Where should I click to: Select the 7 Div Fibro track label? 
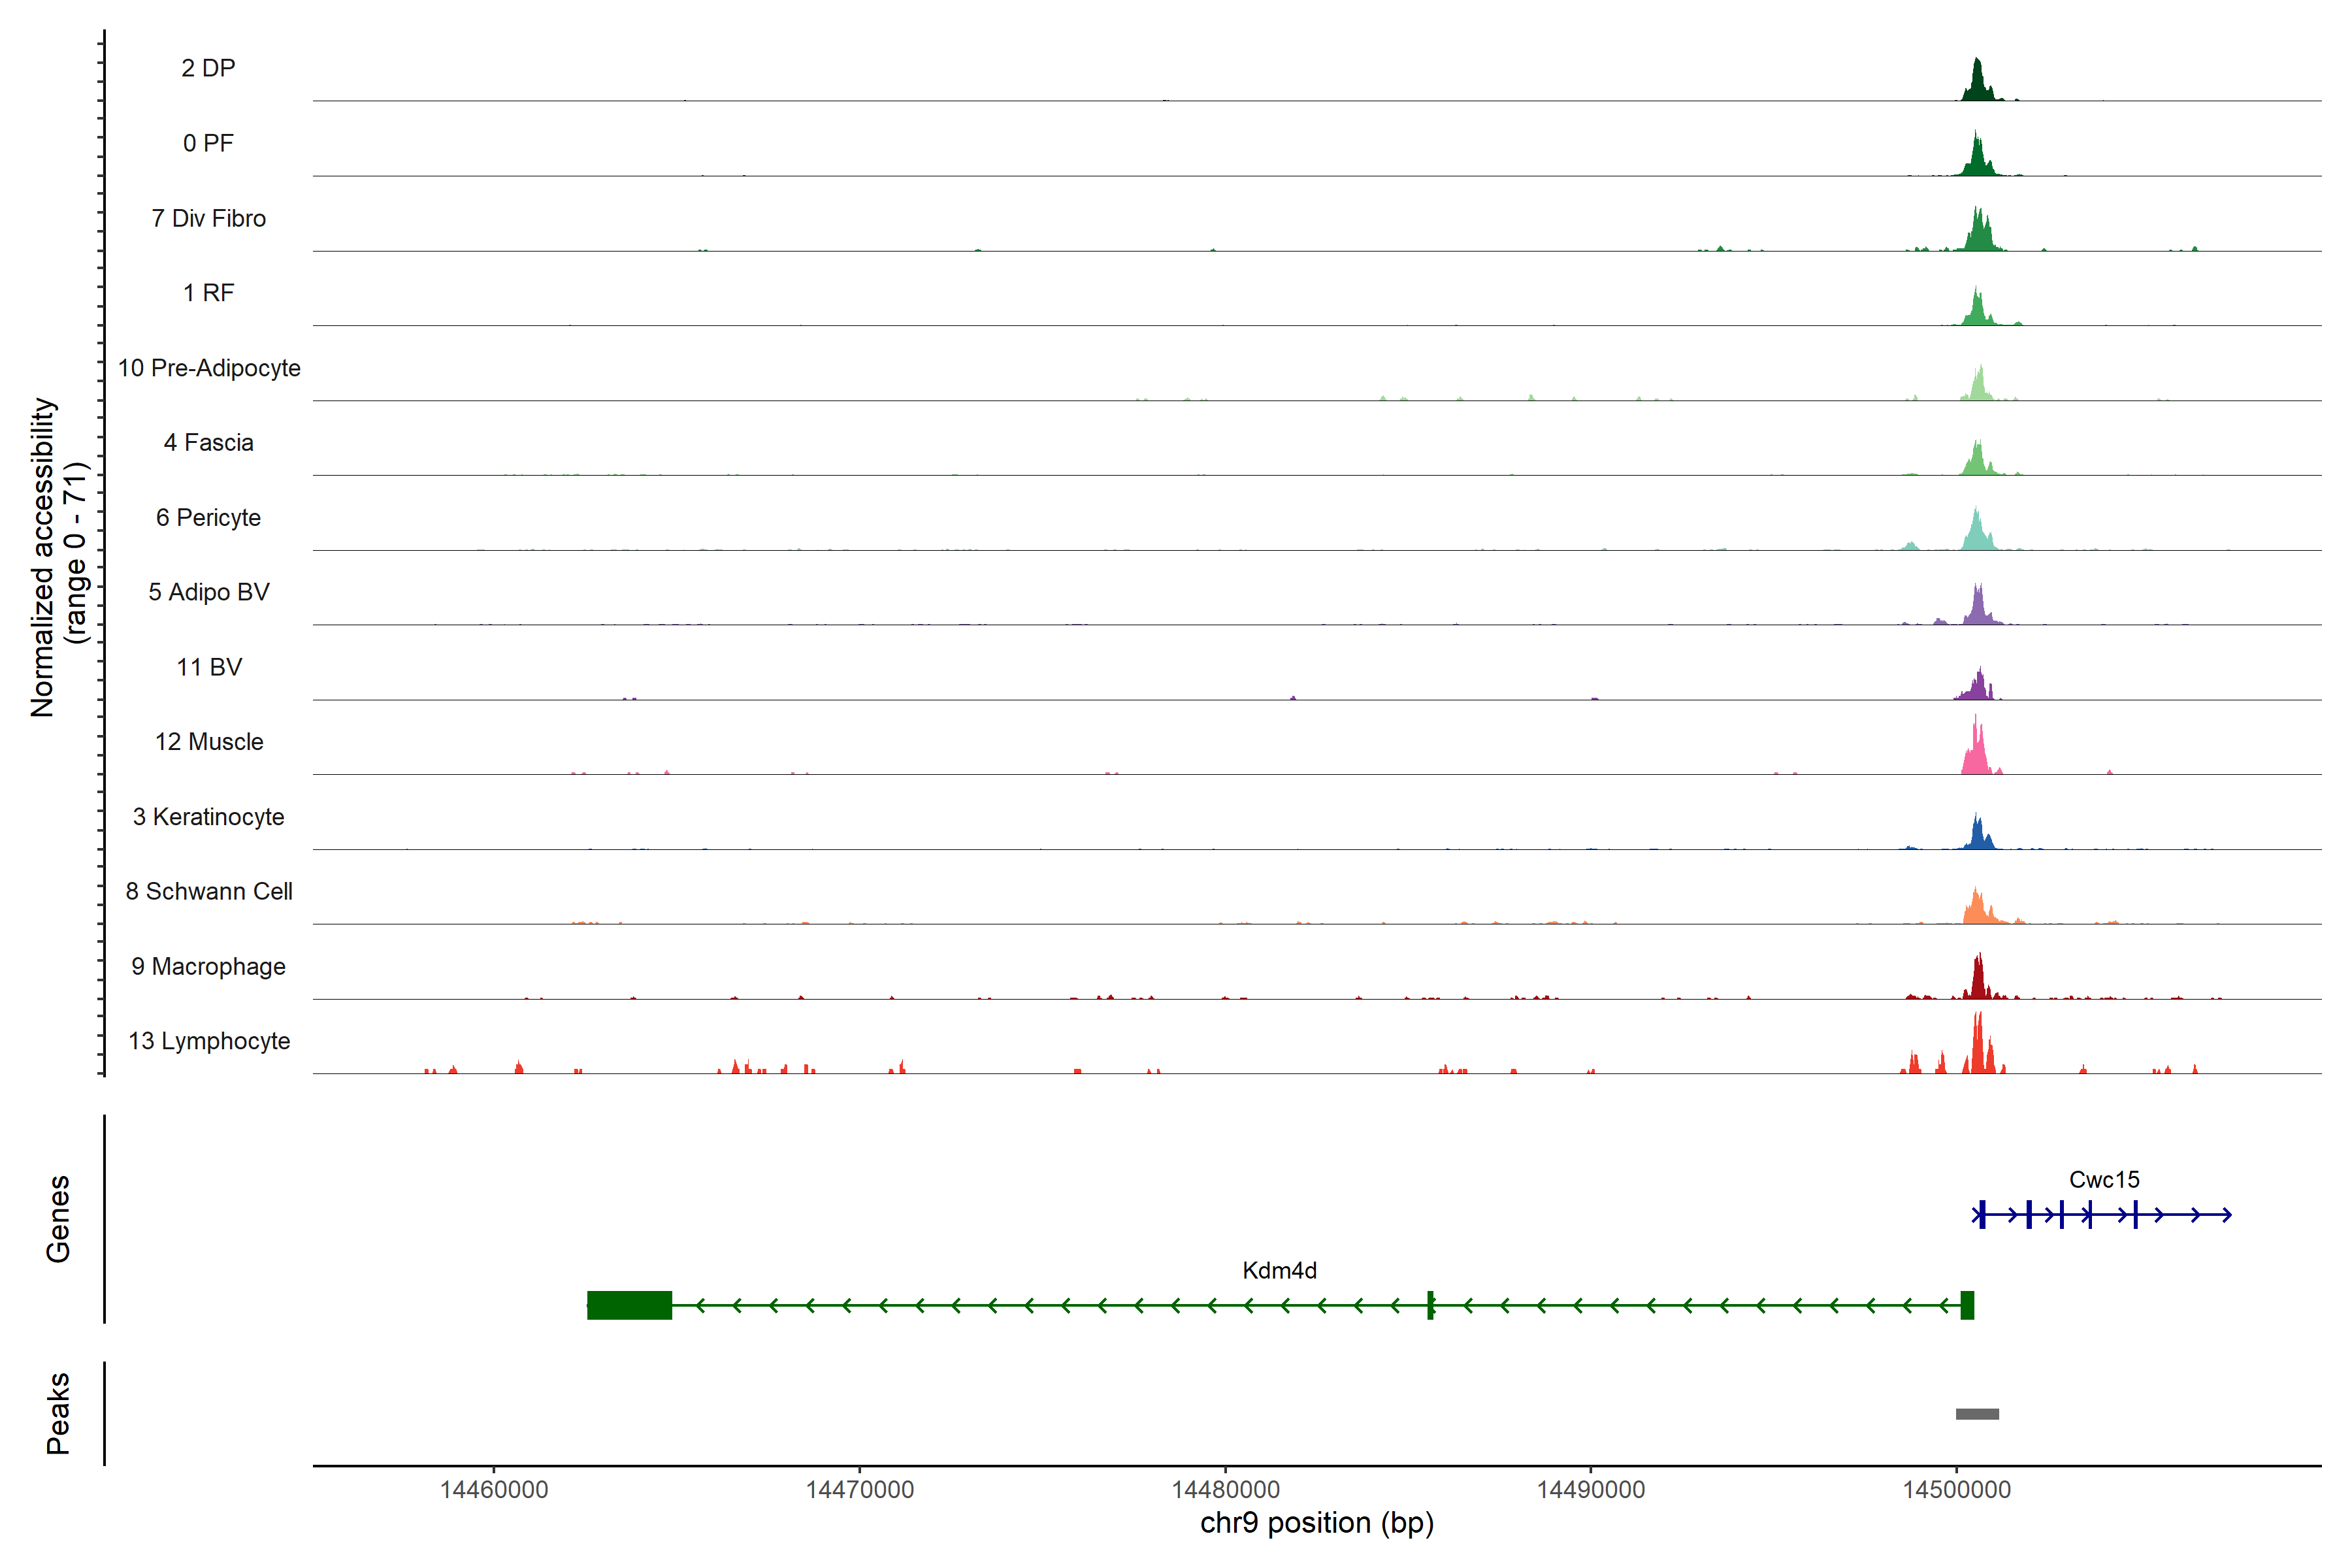click(x=208, y=218)
